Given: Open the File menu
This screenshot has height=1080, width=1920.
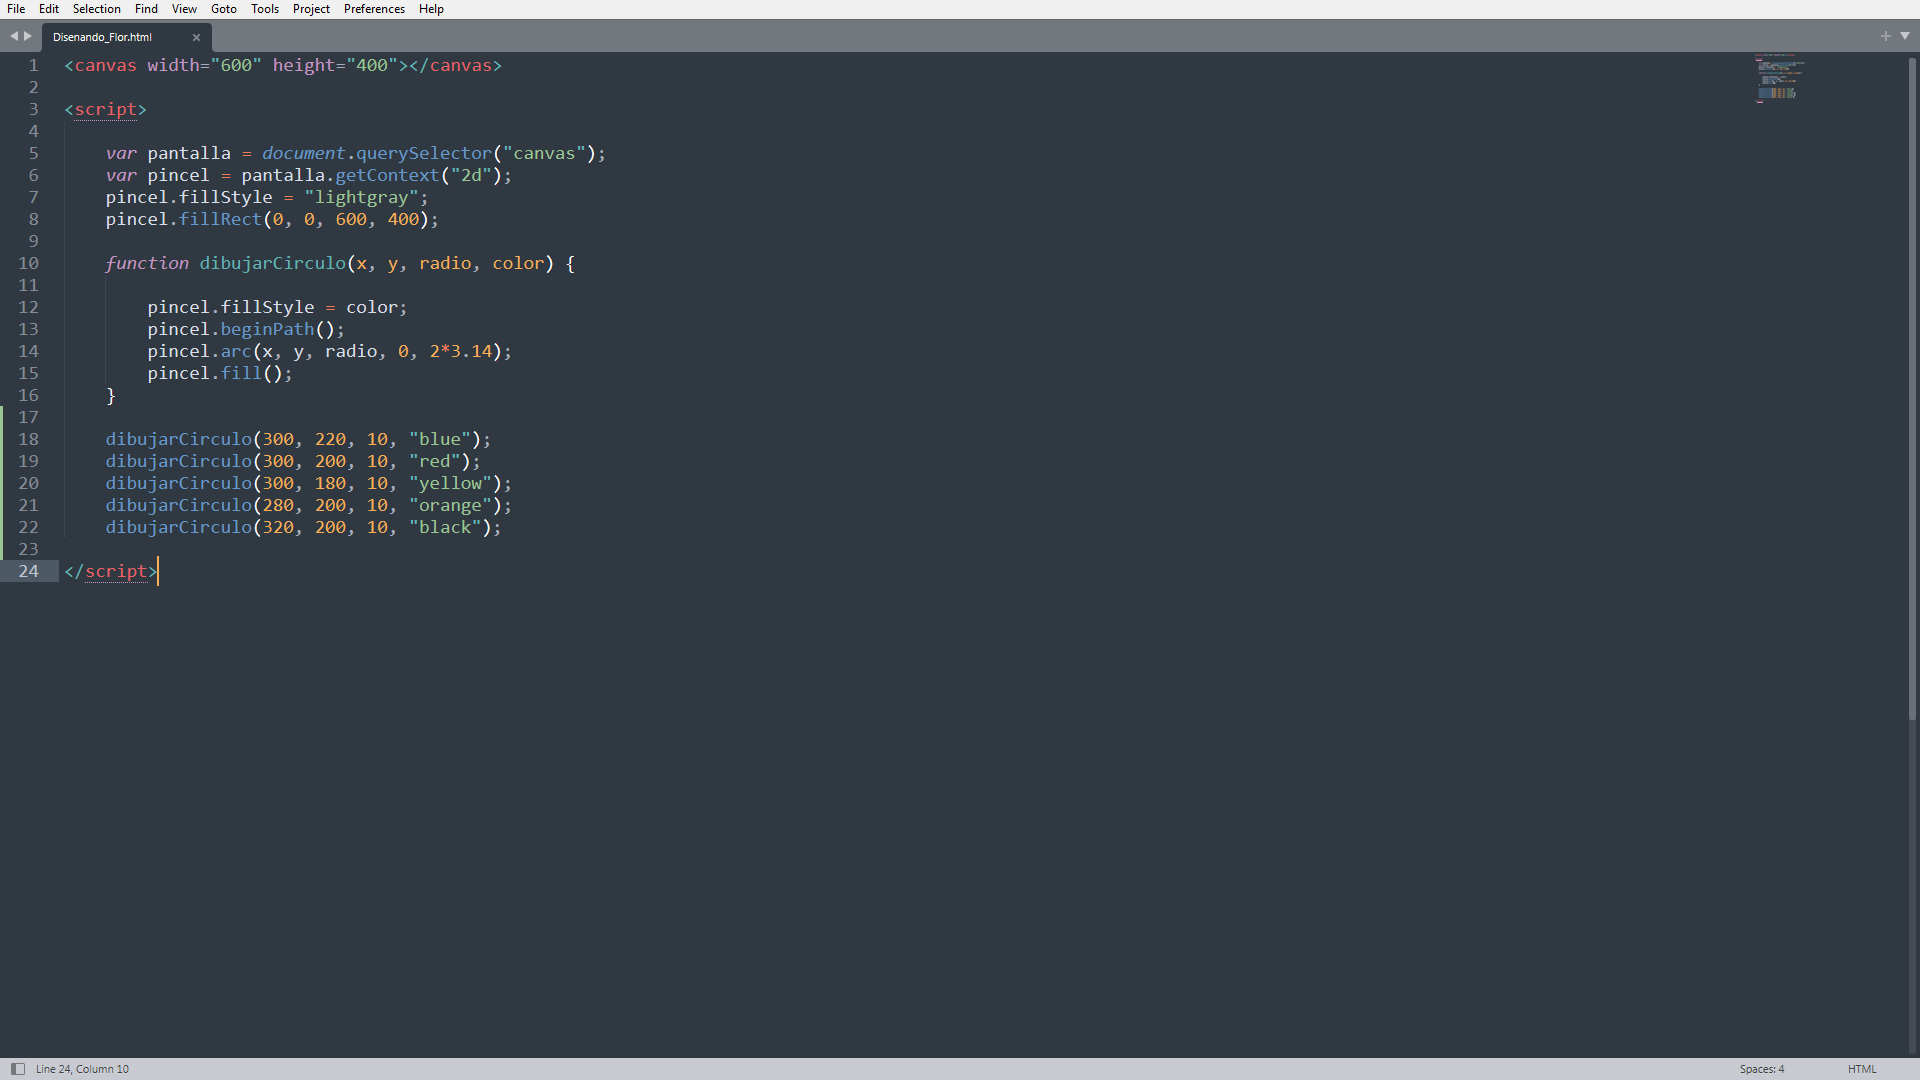Looking at the screenshot, I should (16, 9).
